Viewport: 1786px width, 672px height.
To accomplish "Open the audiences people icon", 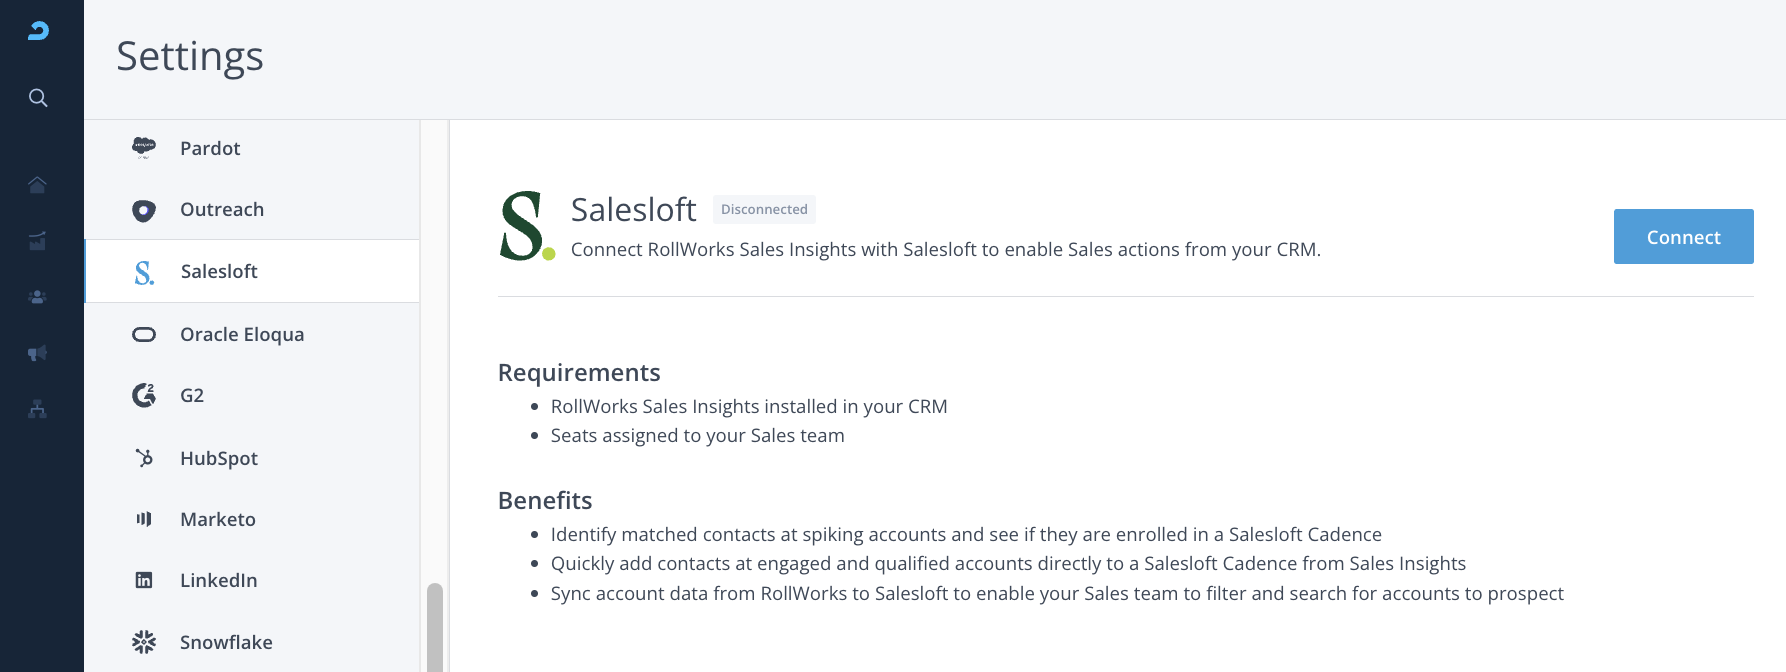I will pos(38,297).
